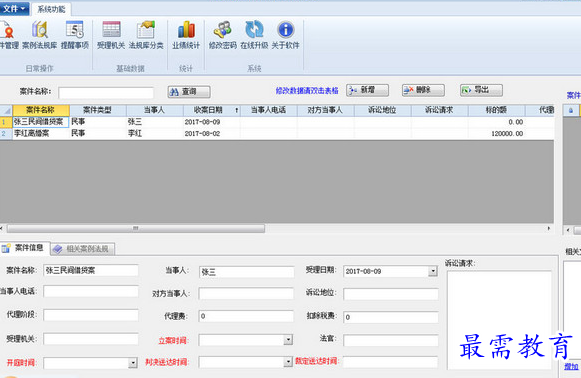Sort by 案件名称 column header
Image resolution: width=581 pixels, height=378 pixels.
(41, 110)
